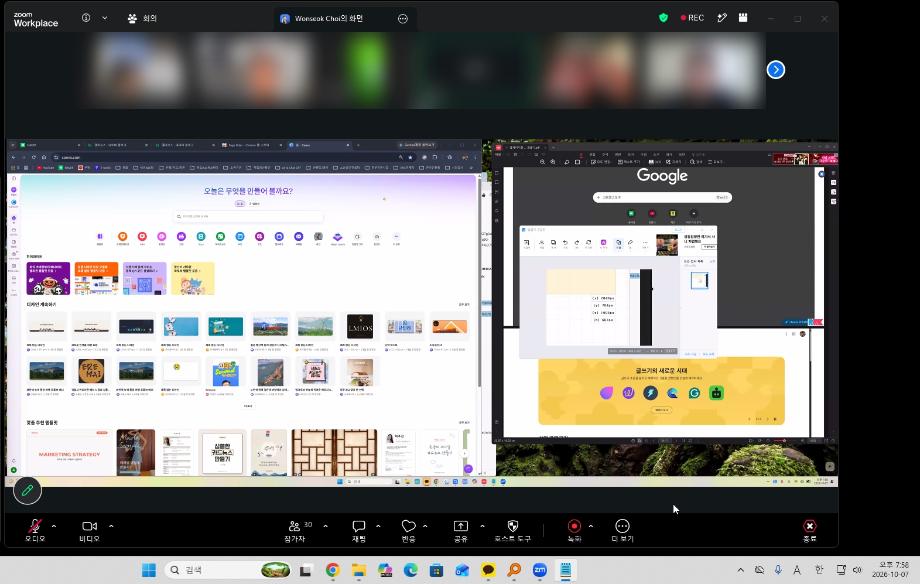End the meeting with 종료
This screenshot has height=584, width=920.
[x=810, y=531]
